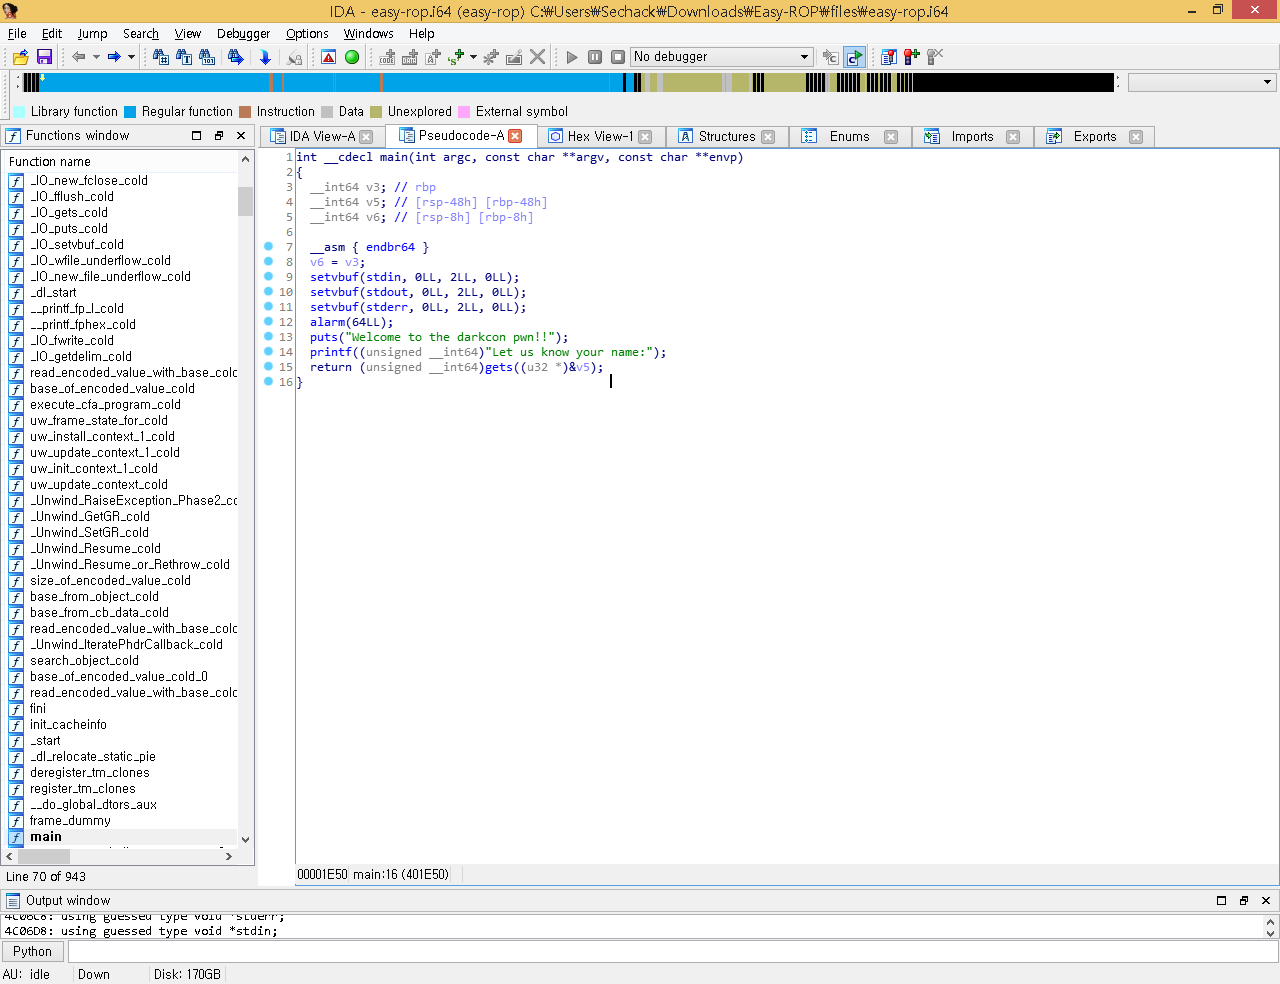Open dropdown beside the structure icon
This screenshot has width=1280, height=984.
tap(473, 57)
